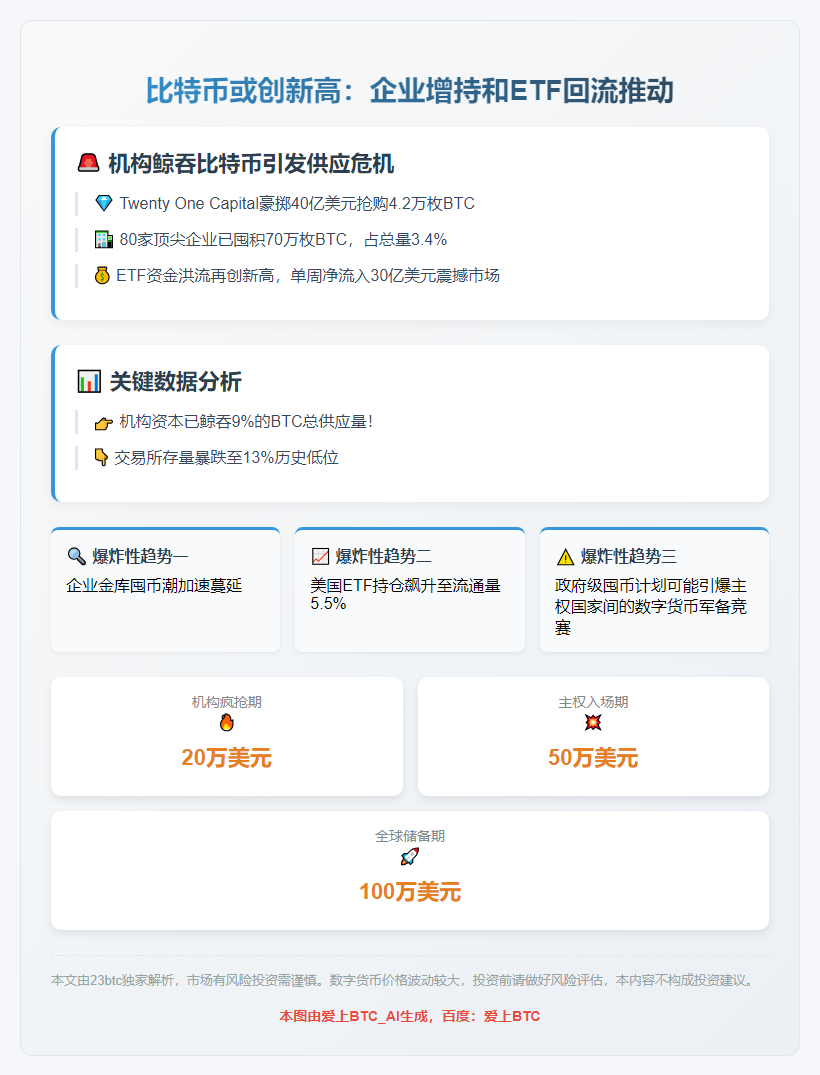Click the 20万美元 price value

click(226, 758)
